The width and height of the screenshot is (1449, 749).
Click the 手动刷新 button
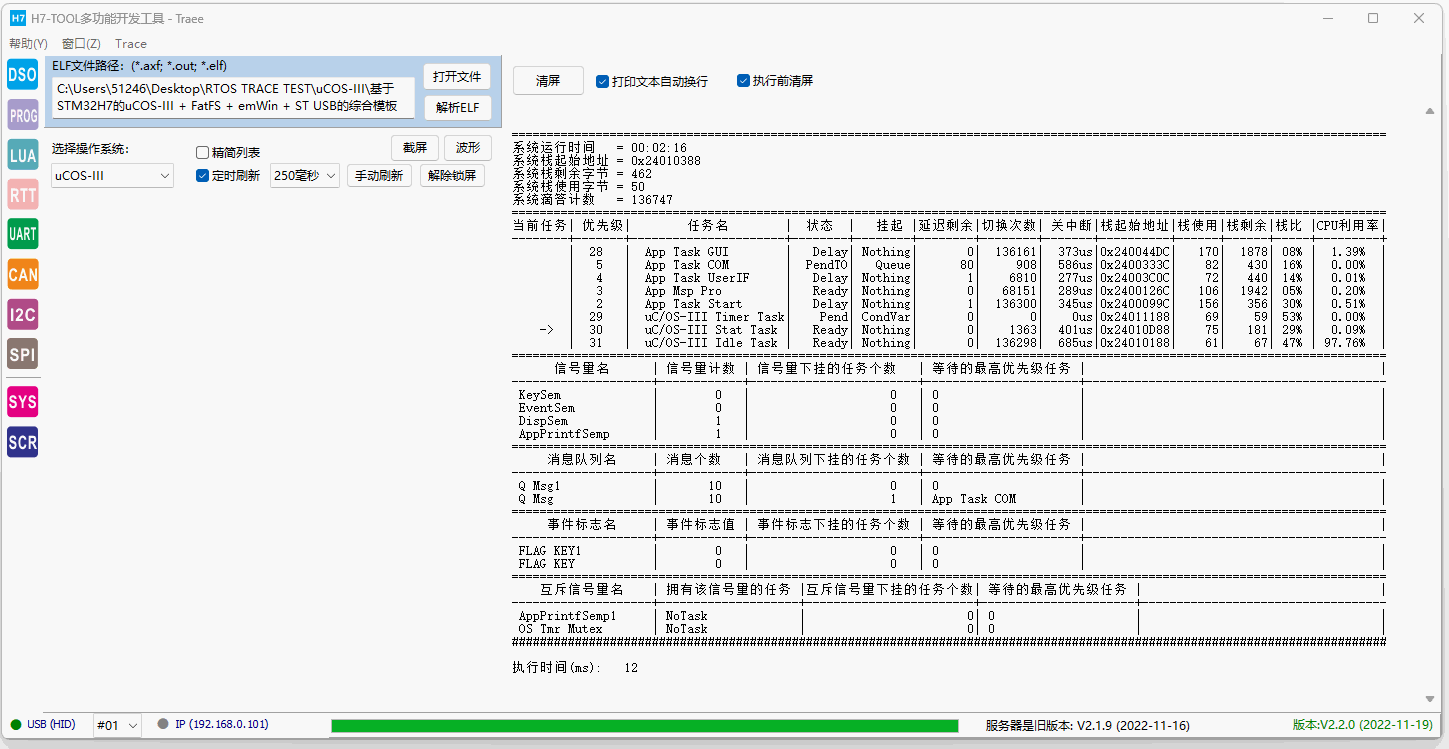coord(380,176)
